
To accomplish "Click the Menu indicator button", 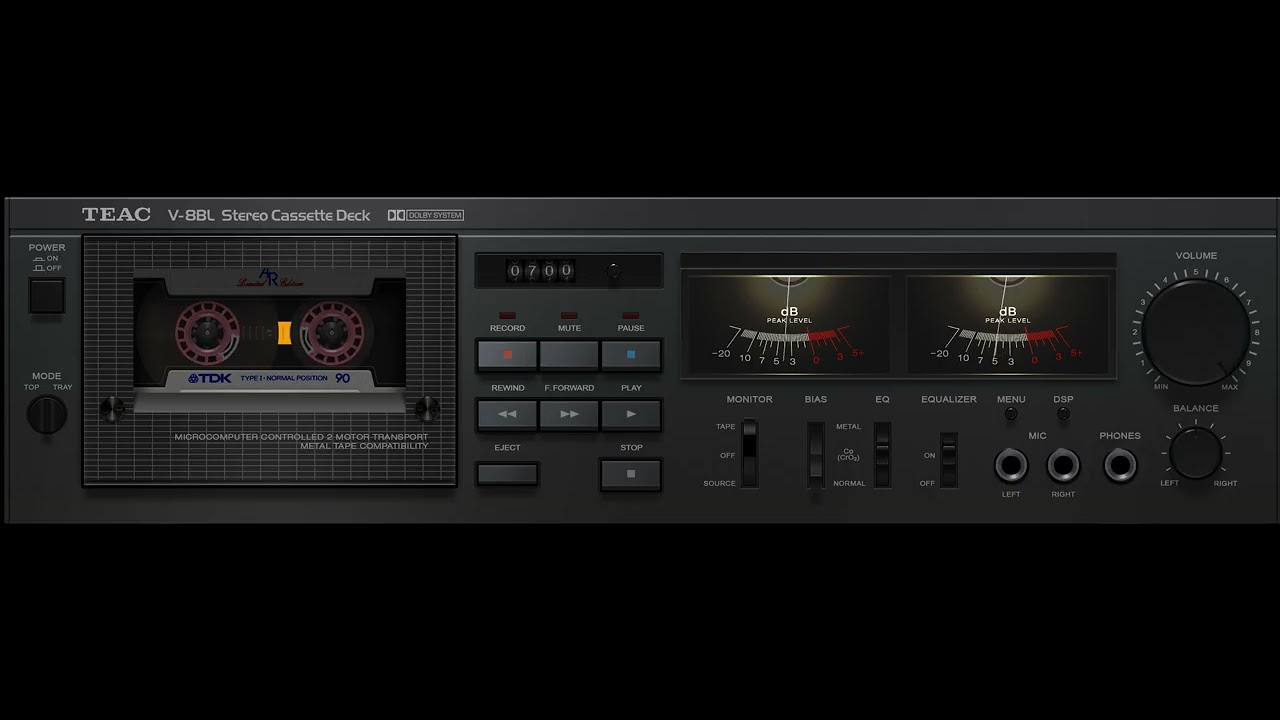I will [x=1011, y=413].
